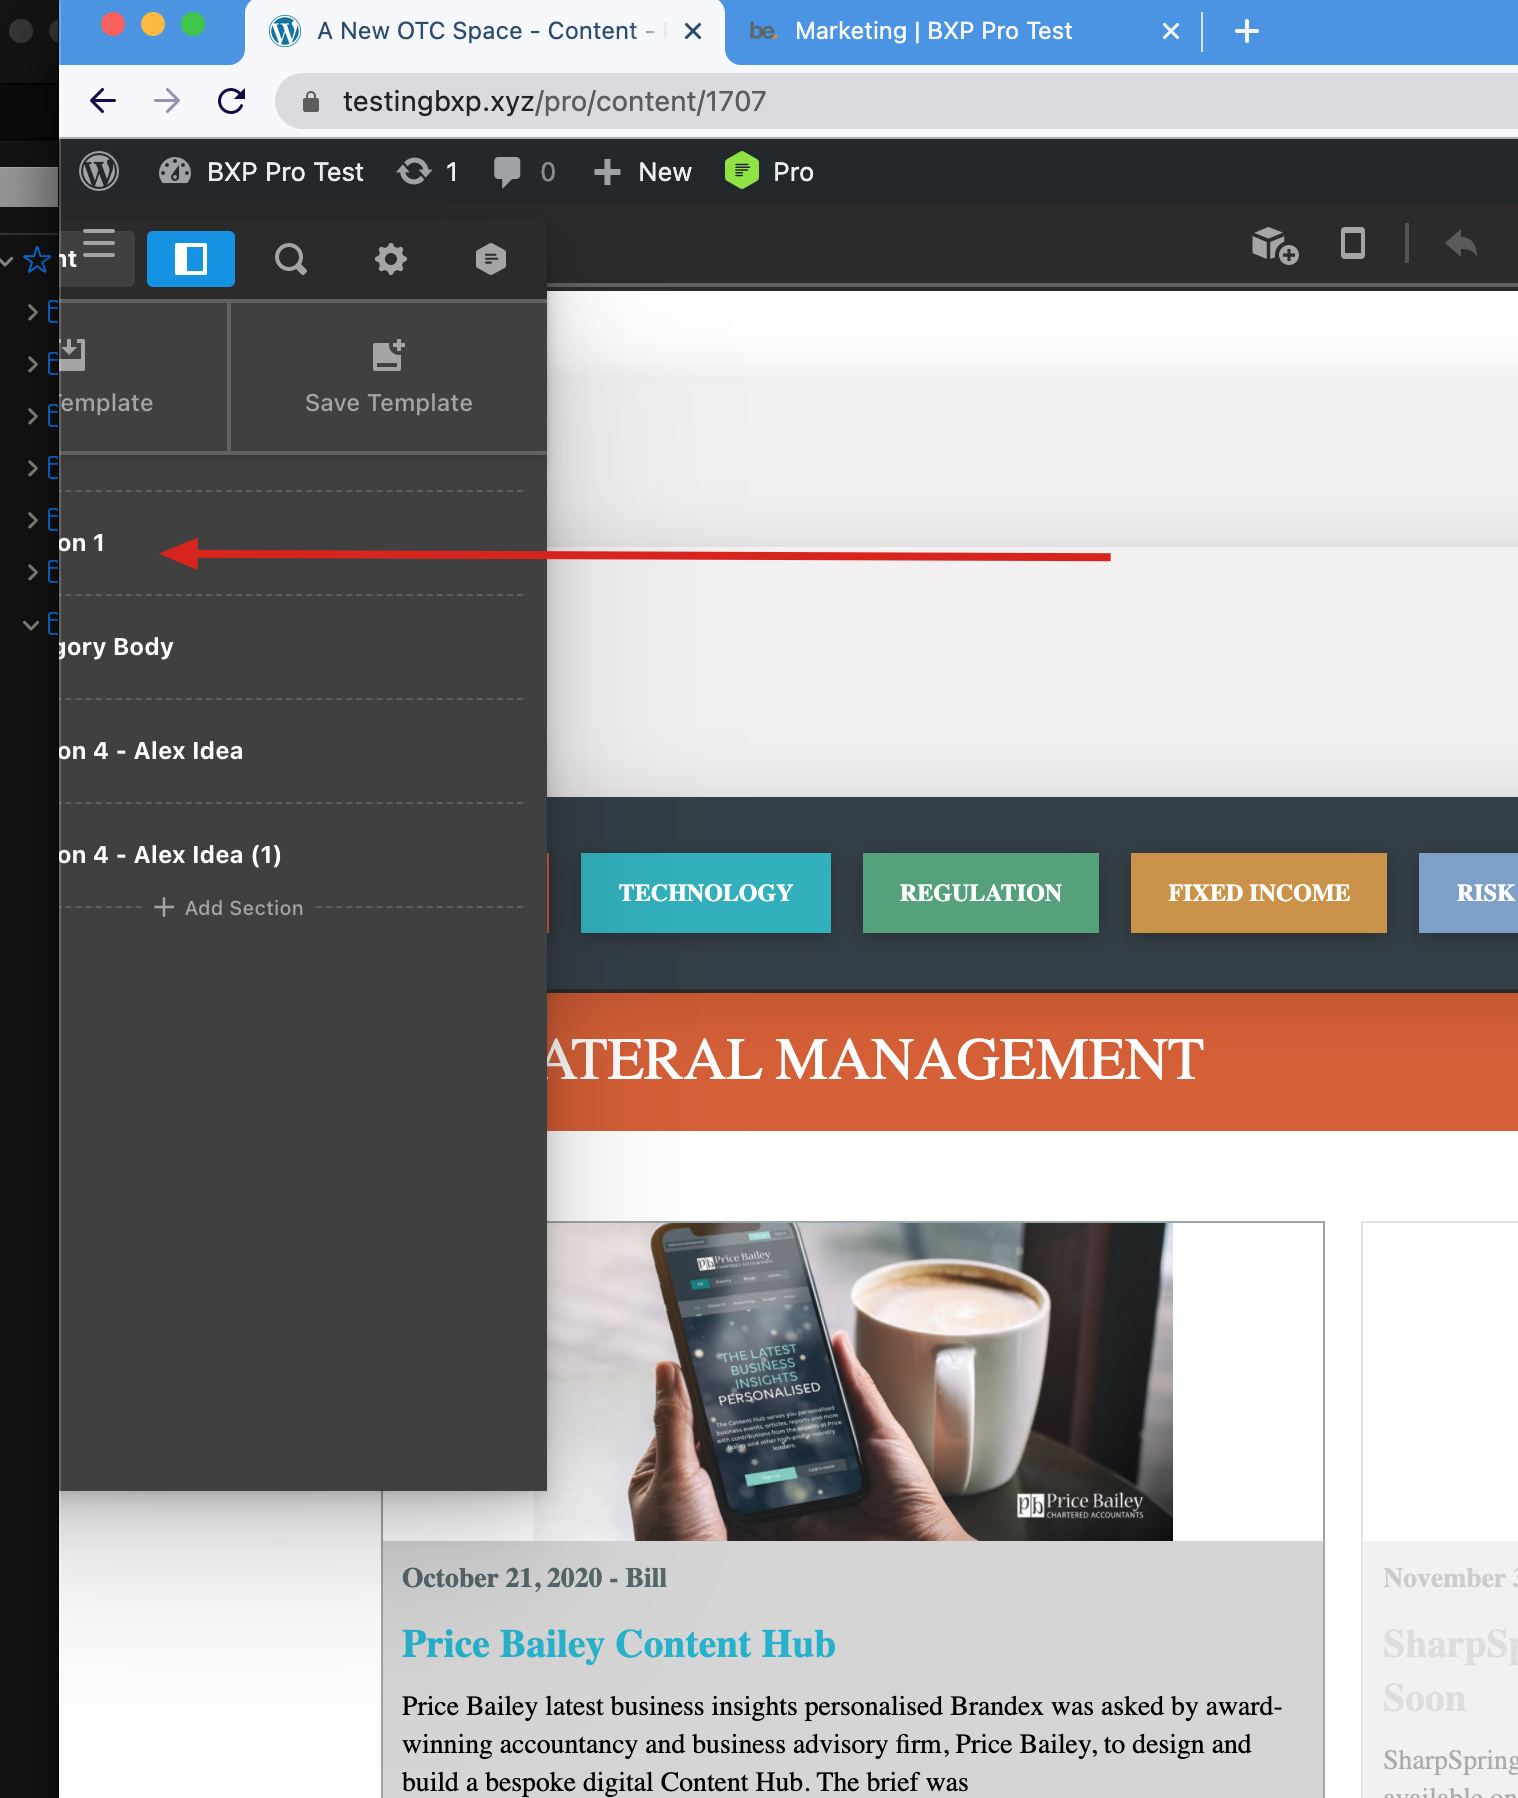The width and height of the screenshot is (1518, 1798).
Task: Open settings gear in builder toolbar
Action: click(x=390, y=259)
